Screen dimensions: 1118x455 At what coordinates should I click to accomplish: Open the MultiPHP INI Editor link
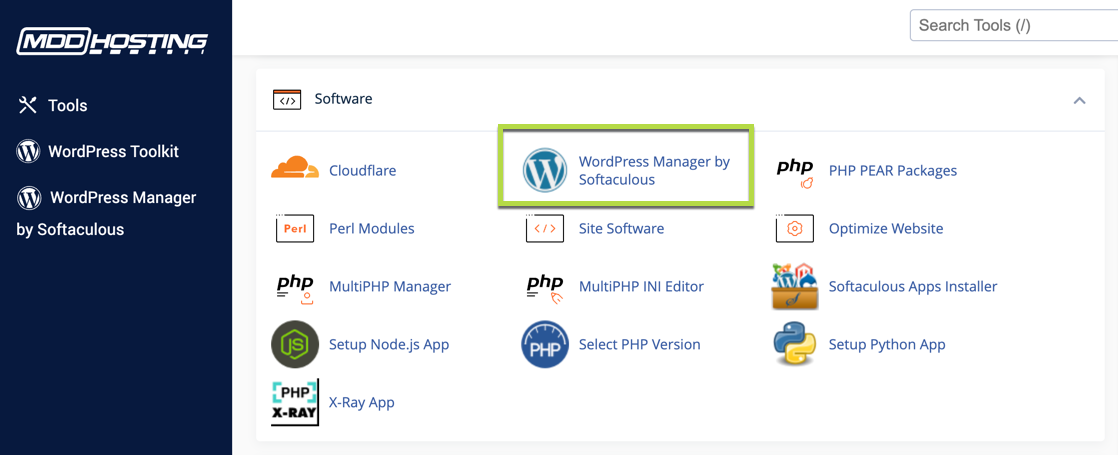(x=641, y=287)
